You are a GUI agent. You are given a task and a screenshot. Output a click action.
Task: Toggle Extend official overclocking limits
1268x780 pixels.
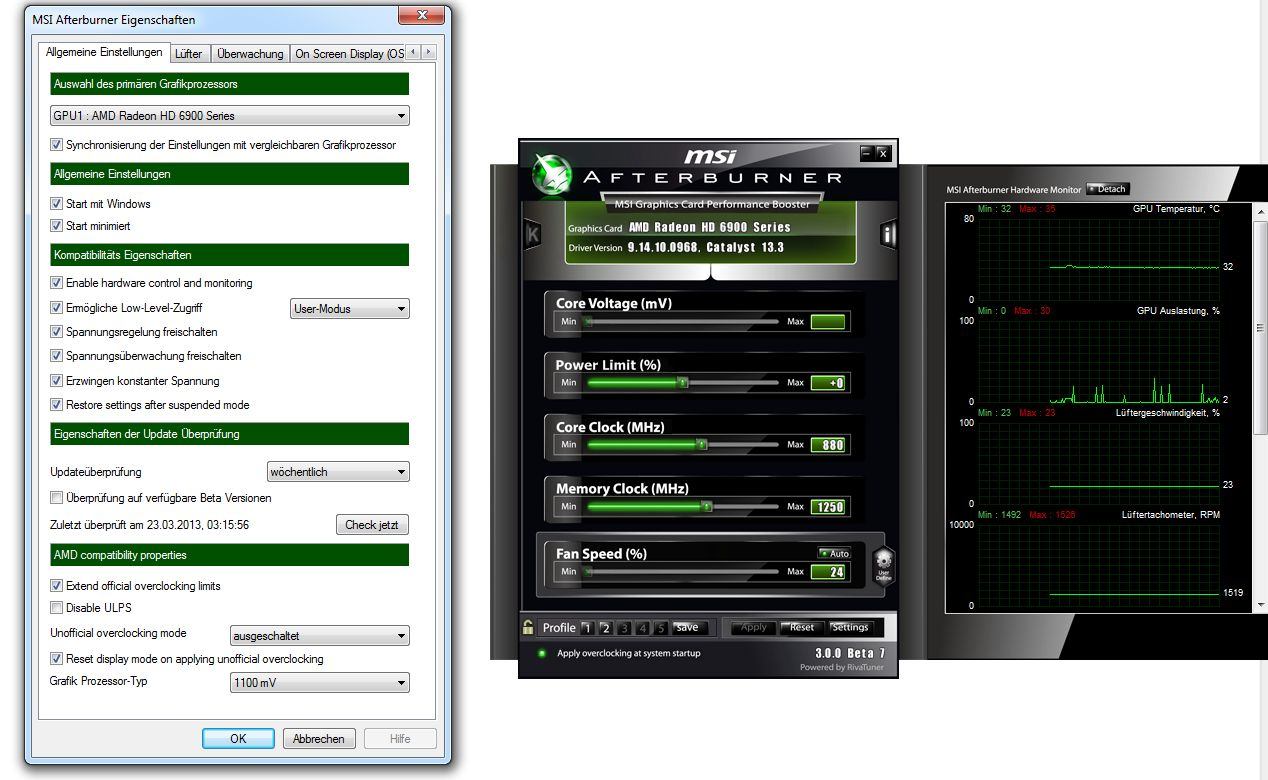tap(56, 586)
